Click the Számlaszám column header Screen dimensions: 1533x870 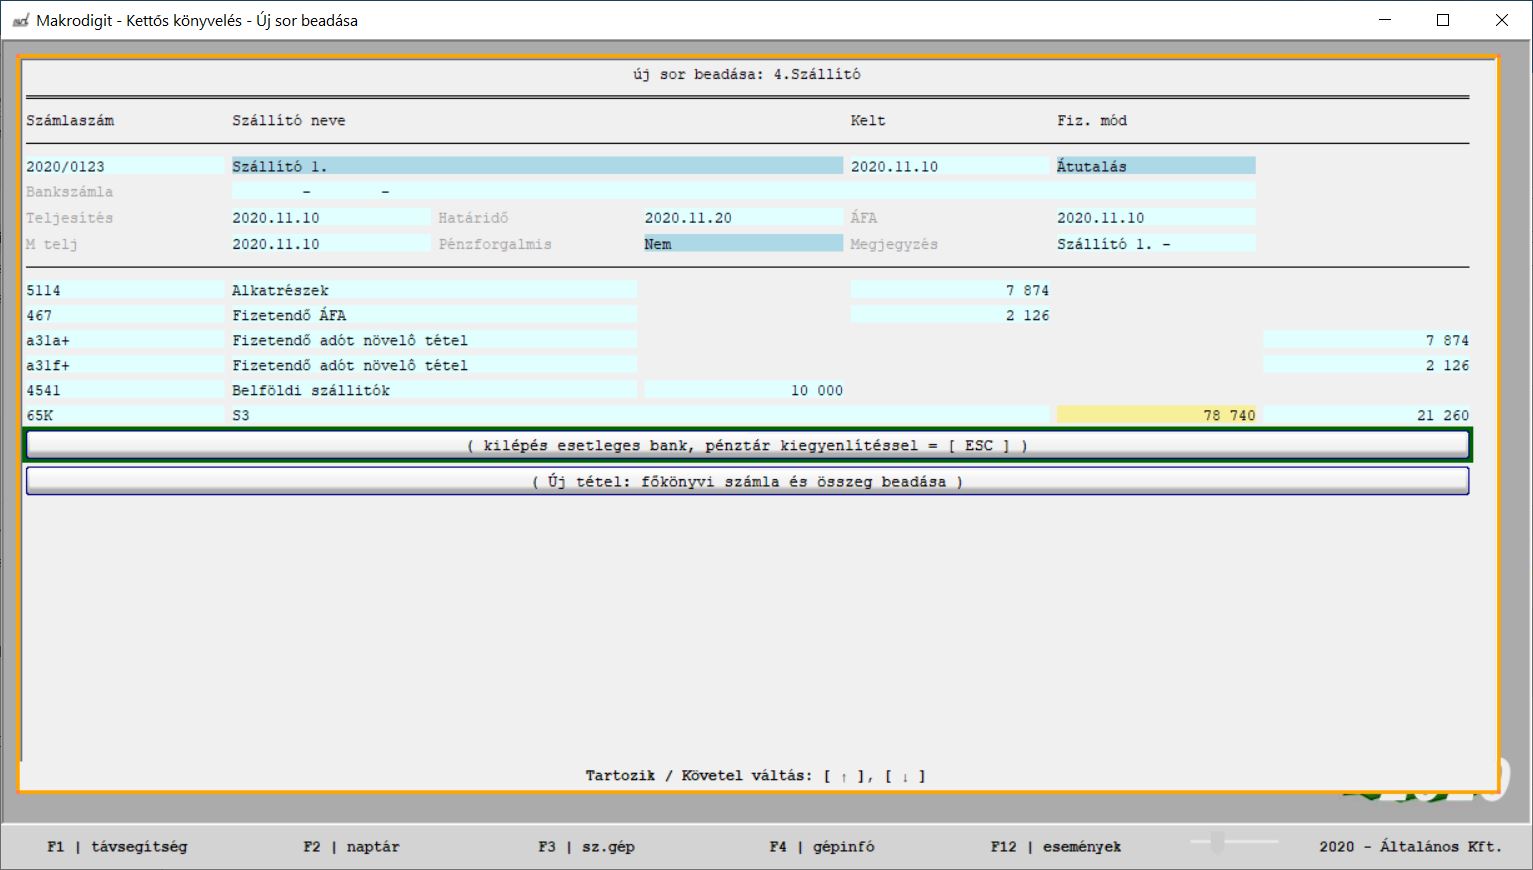pos(70,120)
